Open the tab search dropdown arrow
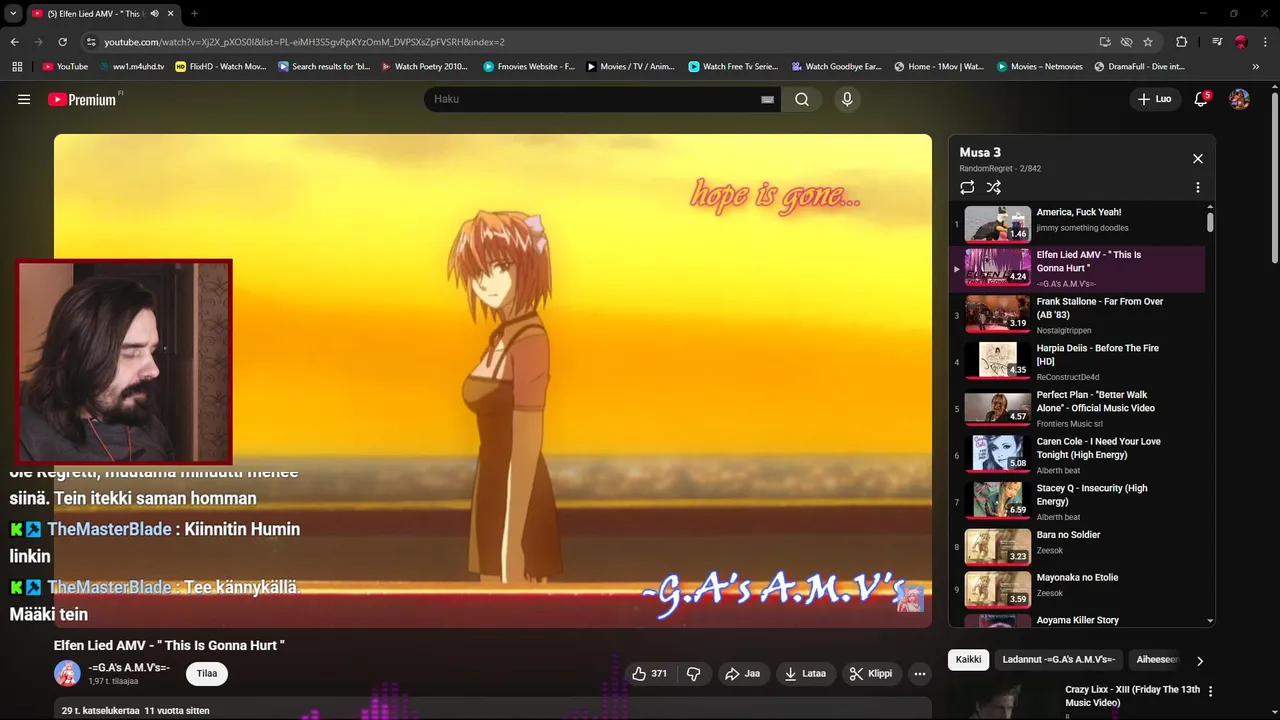Viewport: 1280px width, 720px height. tap(13, 13)
